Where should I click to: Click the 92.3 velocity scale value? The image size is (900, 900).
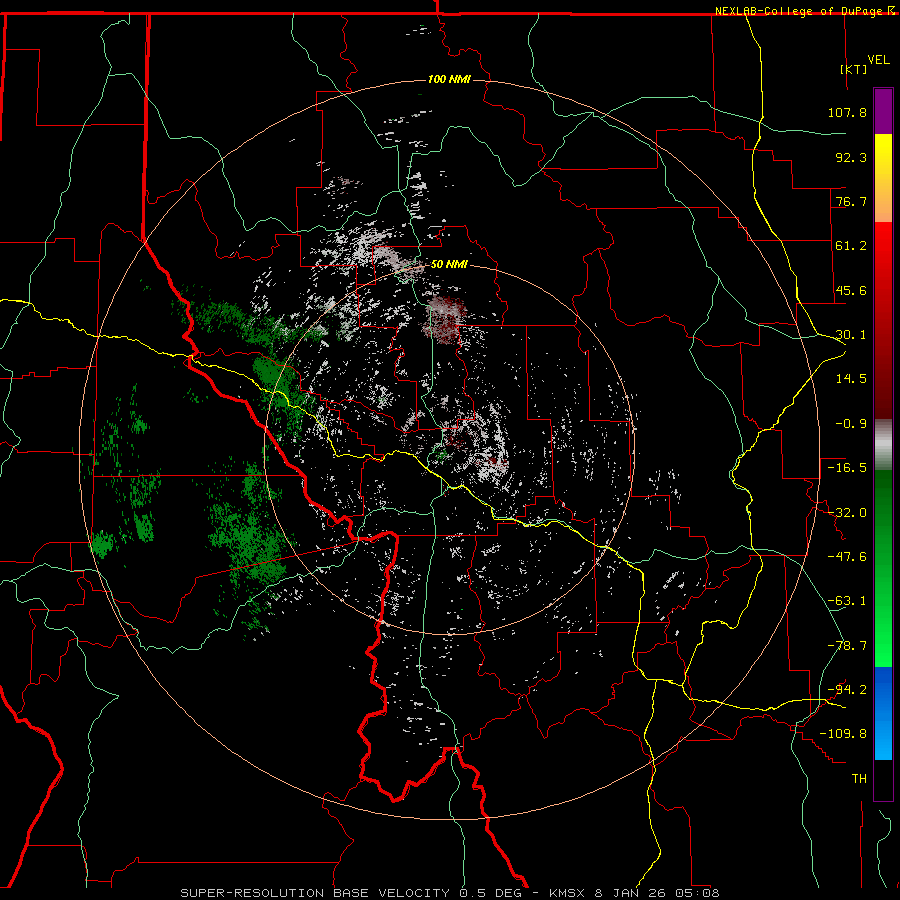point(851,157)
